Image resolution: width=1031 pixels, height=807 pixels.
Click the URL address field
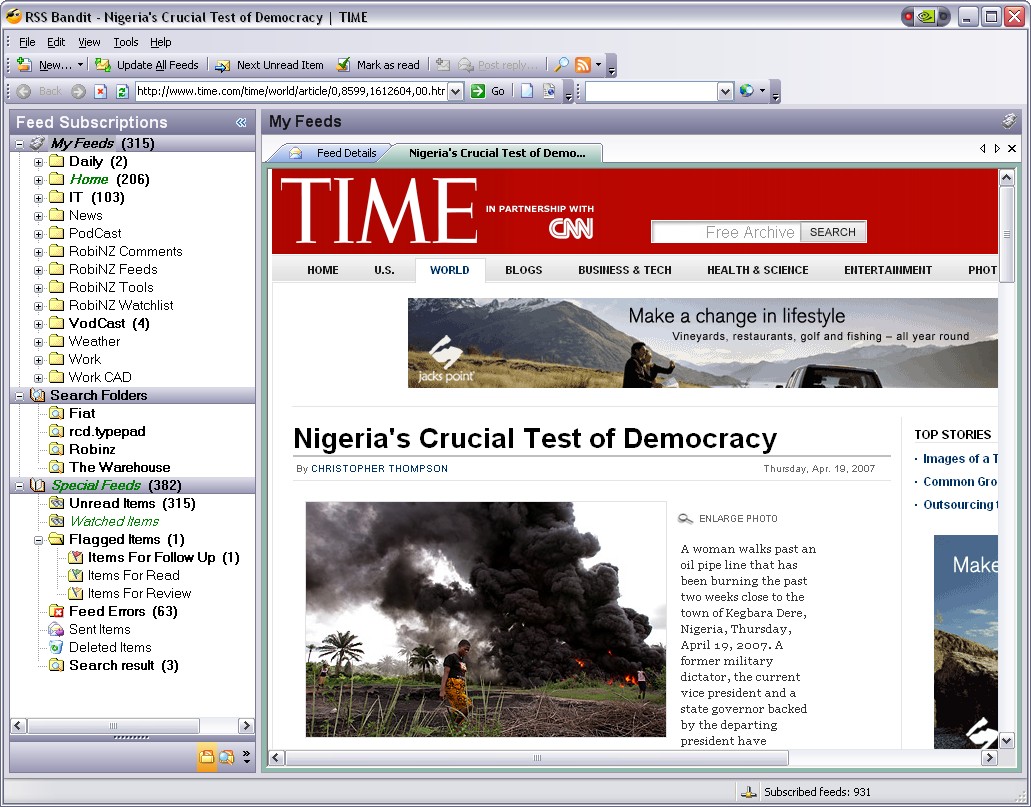click(291, 91)
